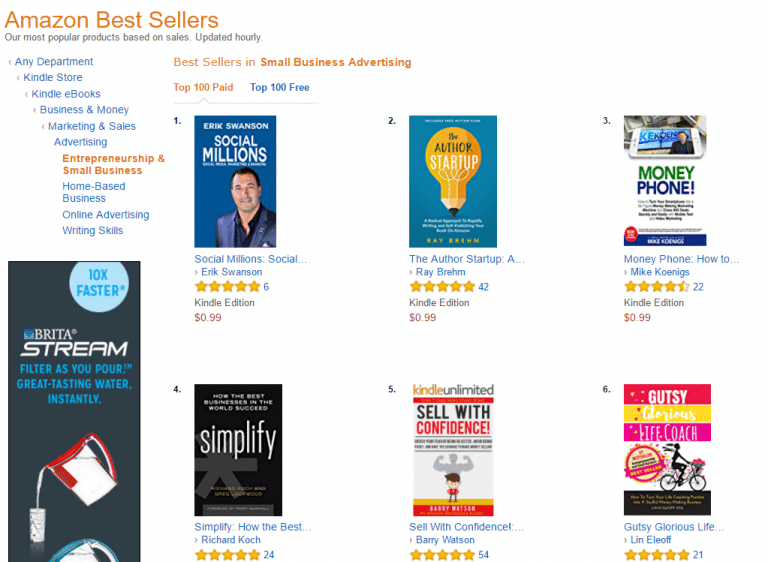This screenshot has width=768, height=562.
Task: Click star rating under Mike Koenigs
Action: click(657, 287)
